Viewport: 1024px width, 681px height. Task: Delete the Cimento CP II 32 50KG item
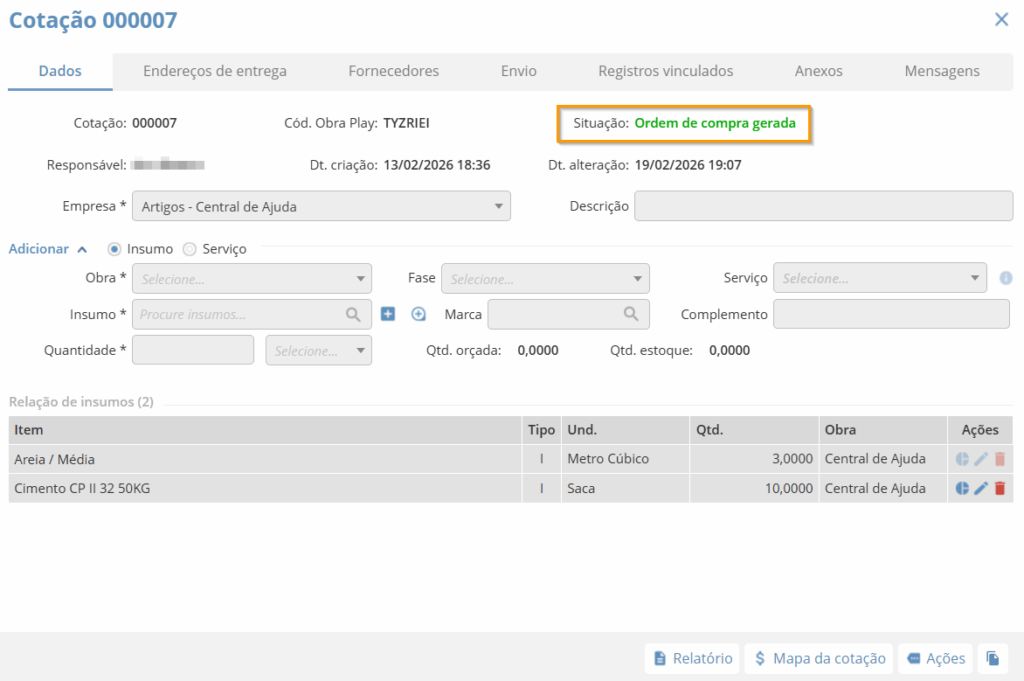point(999,488)
